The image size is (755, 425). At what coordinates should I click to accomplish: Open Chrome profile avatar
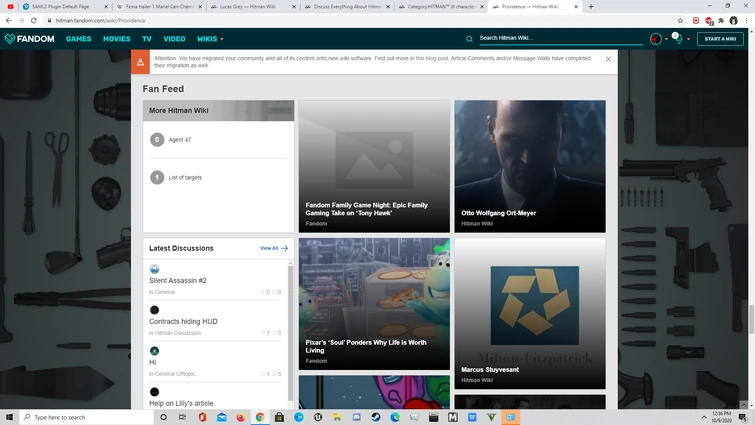(x=733, y=21)
